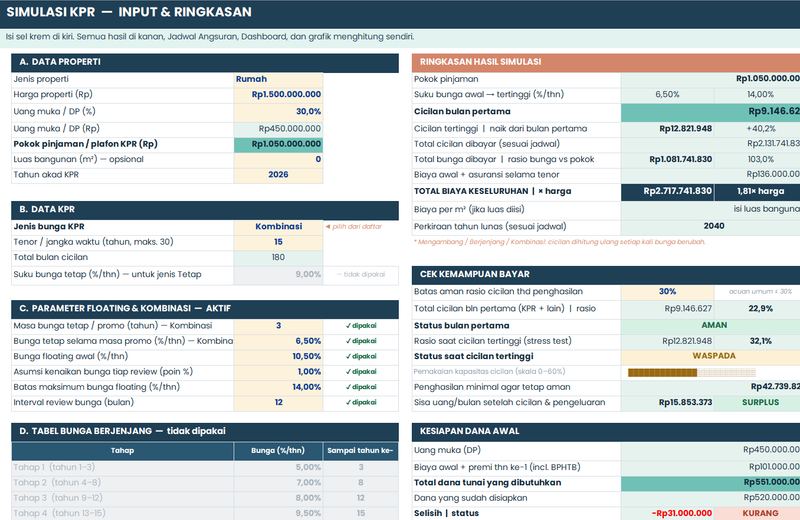Click the Pemakaian kapasitas cicilan progress bar
Screen dimensions: 800x520
(692, 373)
